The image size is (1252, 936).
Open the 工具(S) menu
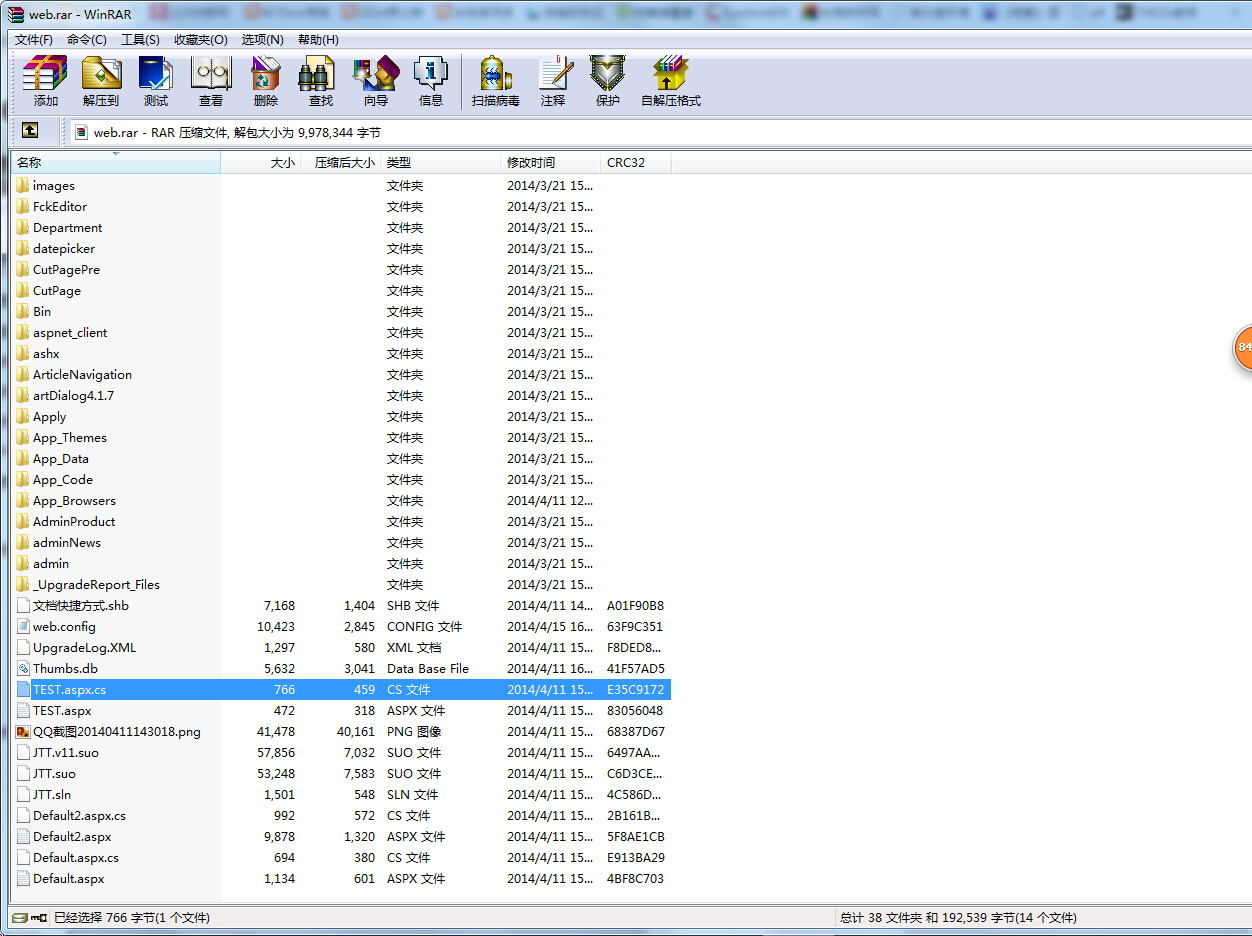click(140, 39)
